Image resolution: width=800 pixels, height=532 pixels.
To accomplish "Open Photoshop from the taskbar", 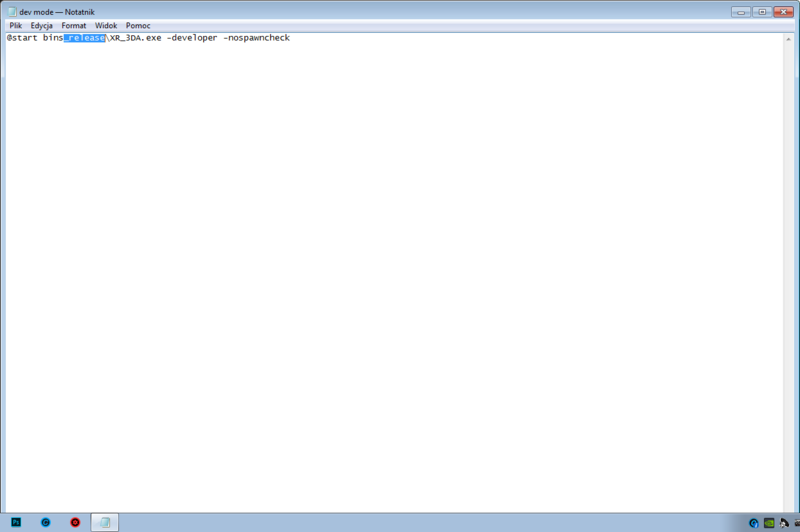I will (x=16, y=522).
